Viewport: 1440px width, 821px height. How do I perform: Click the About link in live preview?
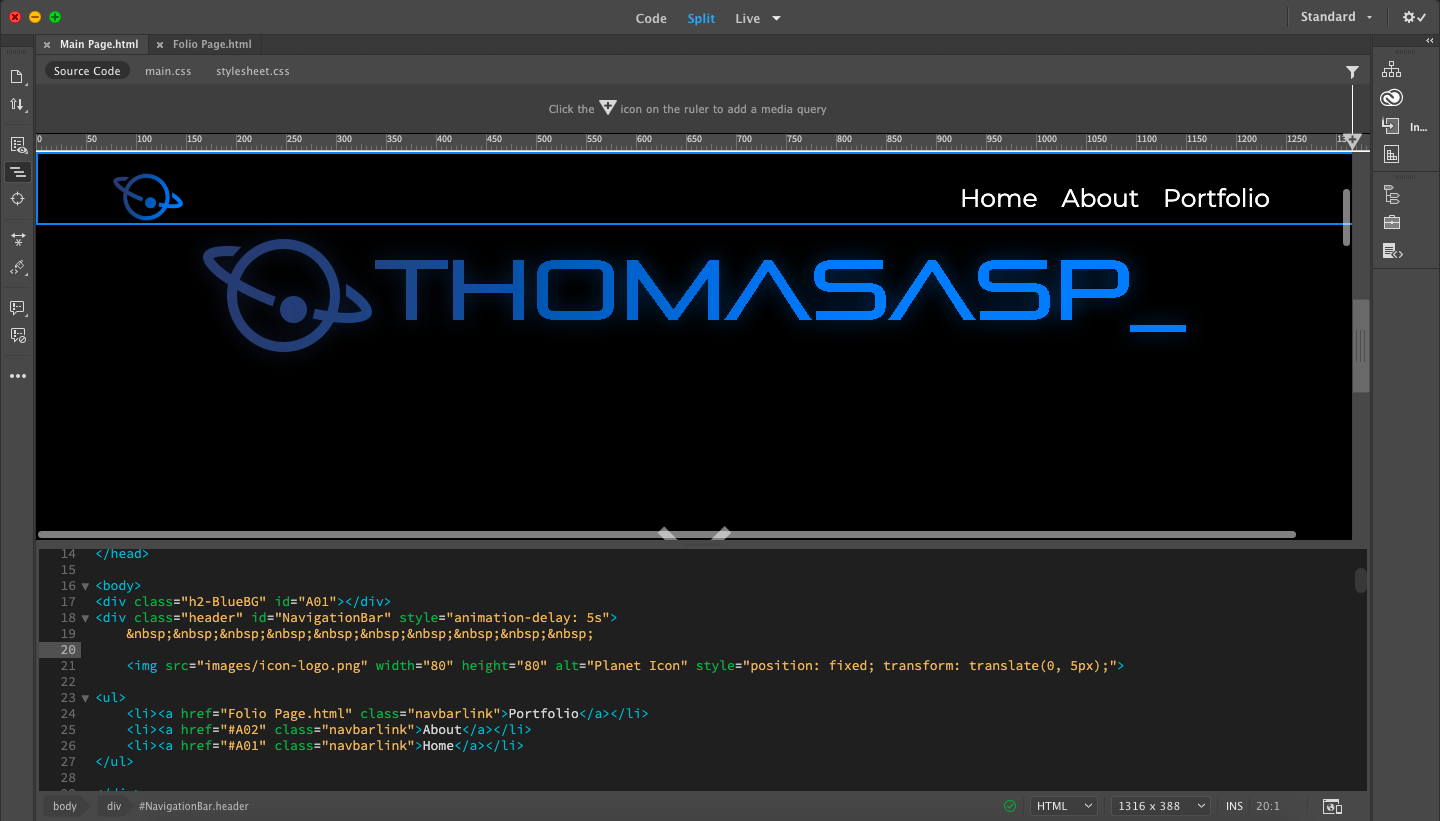(1100, 198)
